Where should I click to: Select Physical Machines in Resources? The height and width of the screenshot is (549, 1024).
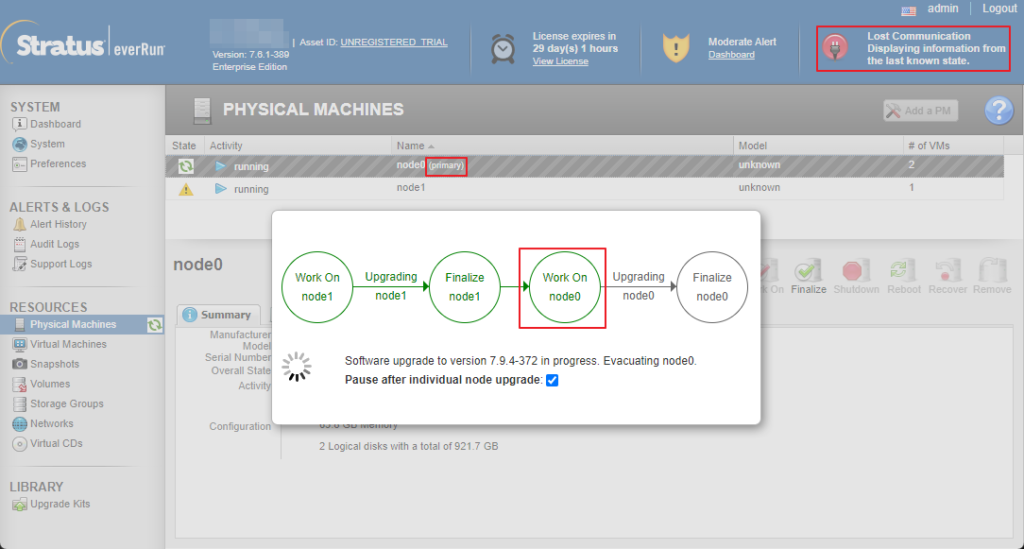[73, 324]
